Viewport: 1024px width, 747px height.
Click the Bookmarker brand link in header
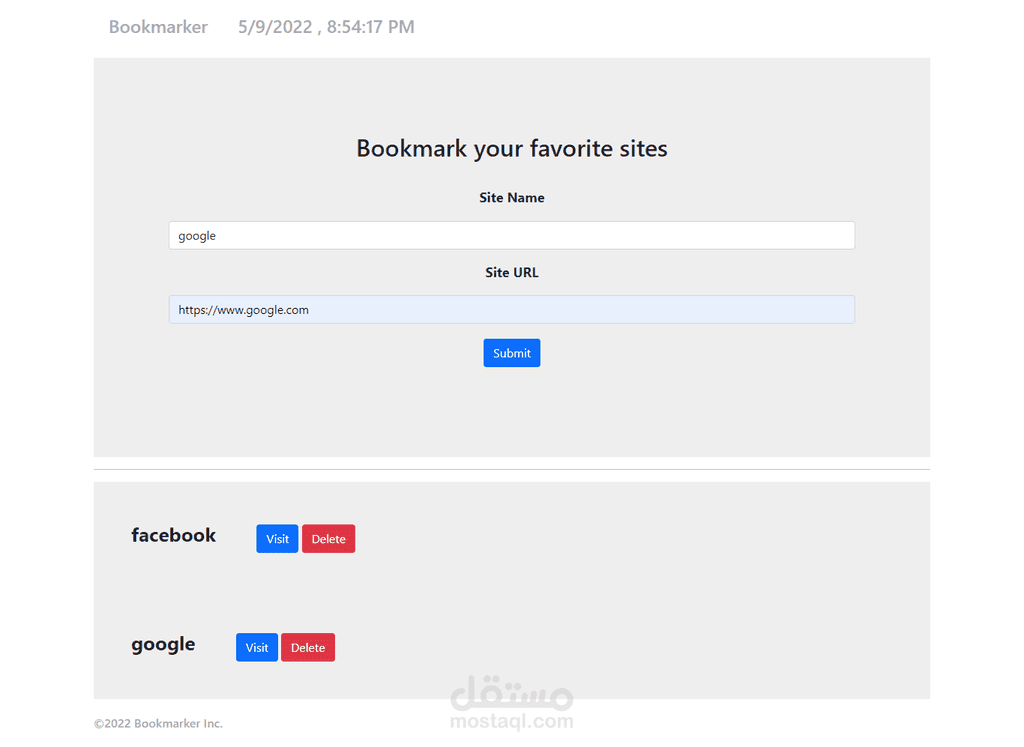158,27
